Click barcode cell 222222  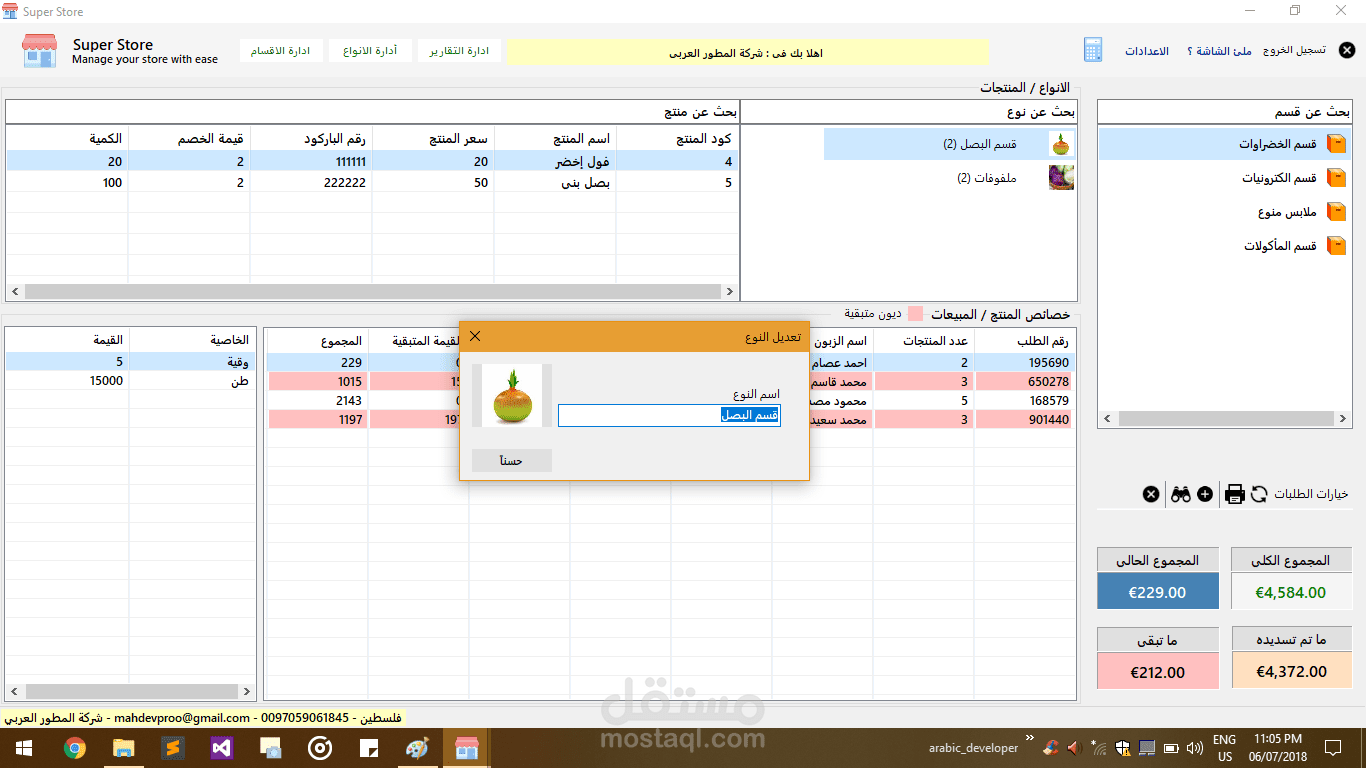(x=311, y=182)
